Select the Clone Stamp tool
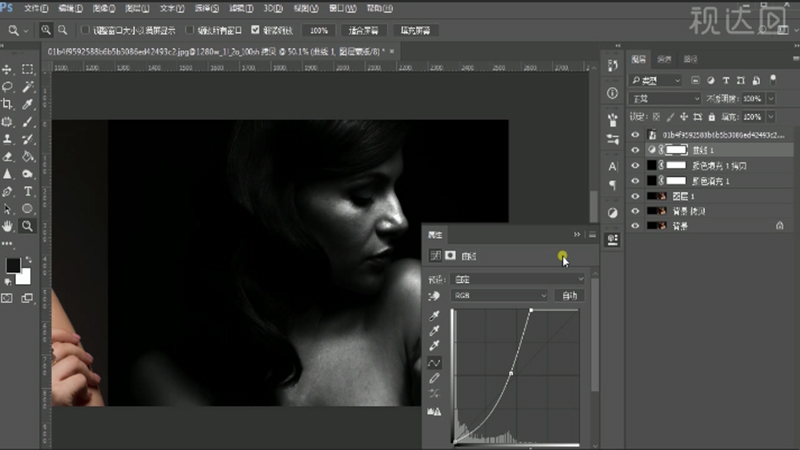800x450 pixels. pos(7,139)
